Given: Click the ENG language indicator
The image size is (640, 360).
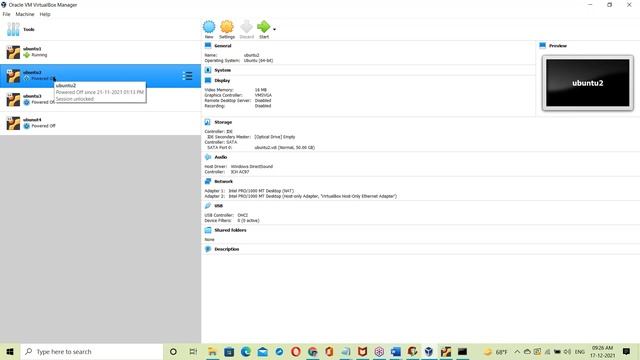Looking at the screenshot, I should pos(580,351).
